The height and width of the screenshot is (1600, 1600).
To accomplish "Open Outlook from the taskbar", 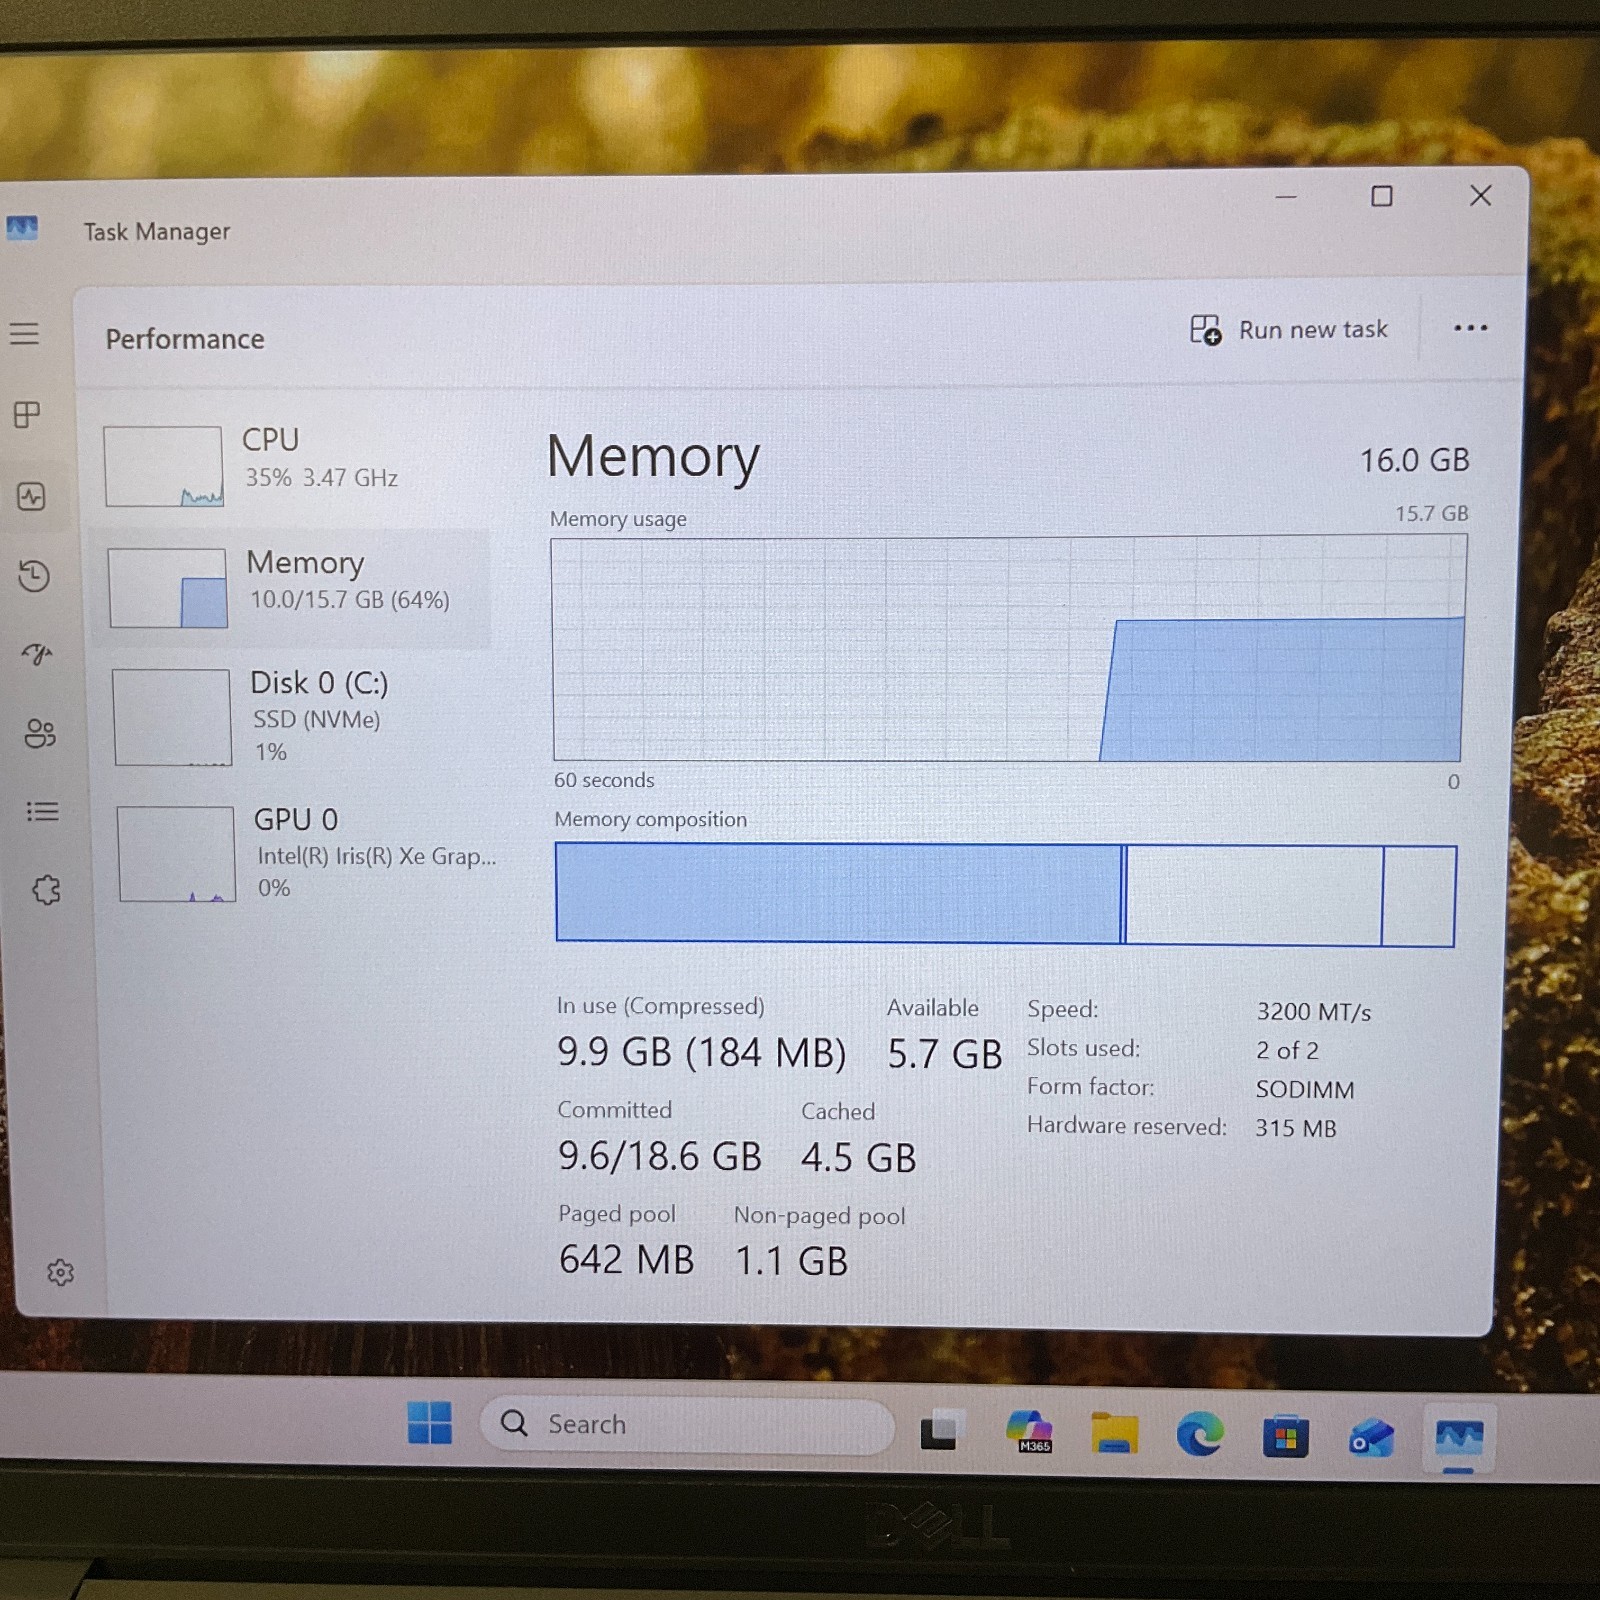I will coord(1371,1439).
